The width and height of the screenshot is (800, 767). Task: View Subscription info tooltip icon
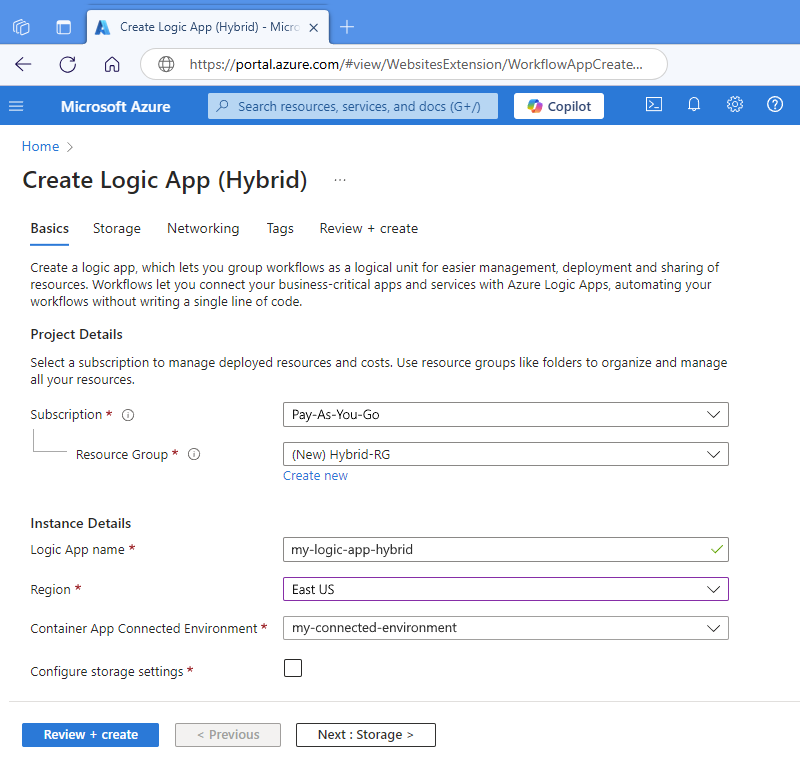click(x=127, y=414)
